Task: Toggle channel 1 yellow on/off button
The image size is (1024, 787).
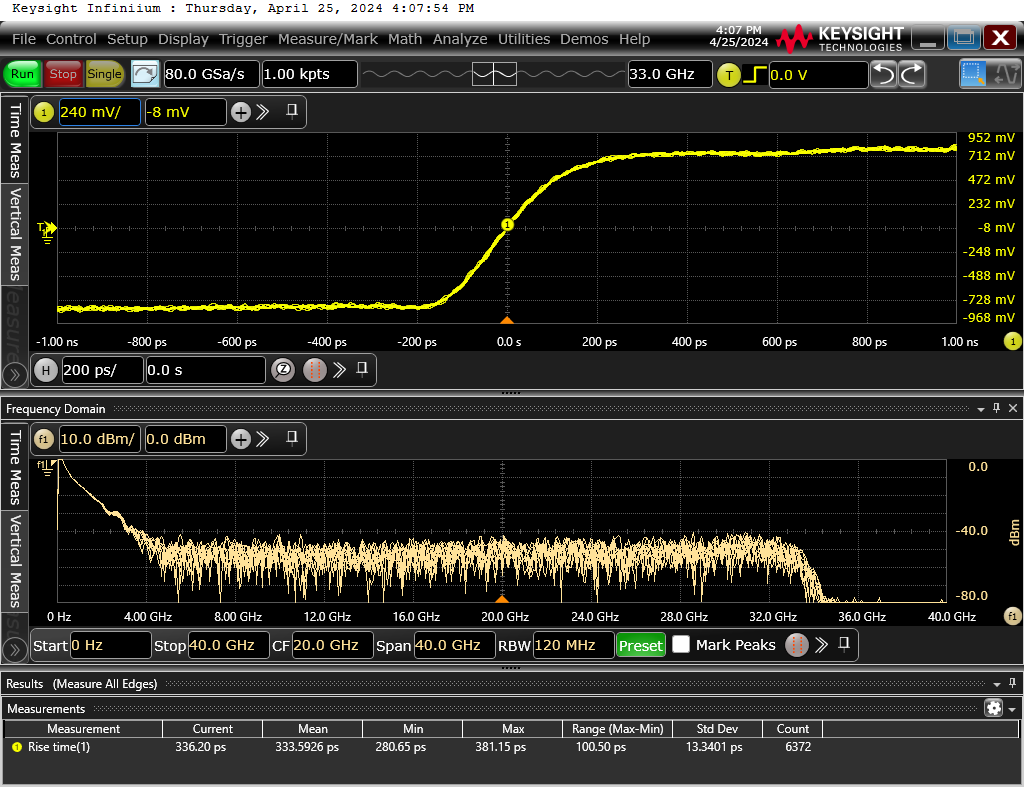Action: click(x=44, y=112)
